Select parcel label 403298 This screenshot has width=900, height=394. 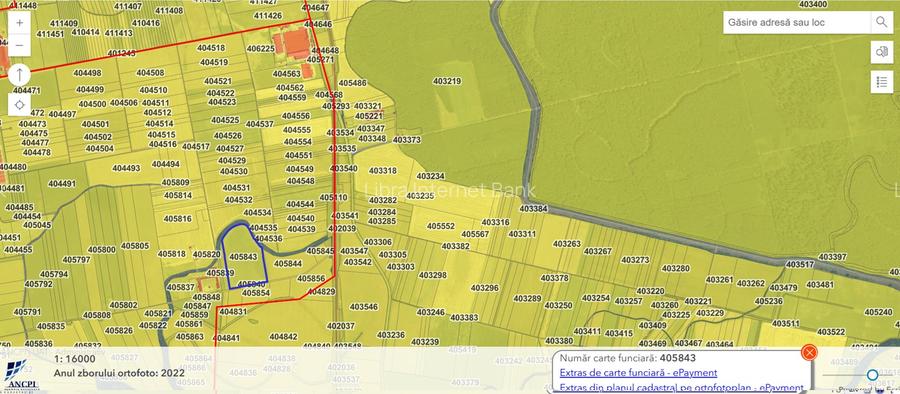pyautogui.click(x=433, y=275)
